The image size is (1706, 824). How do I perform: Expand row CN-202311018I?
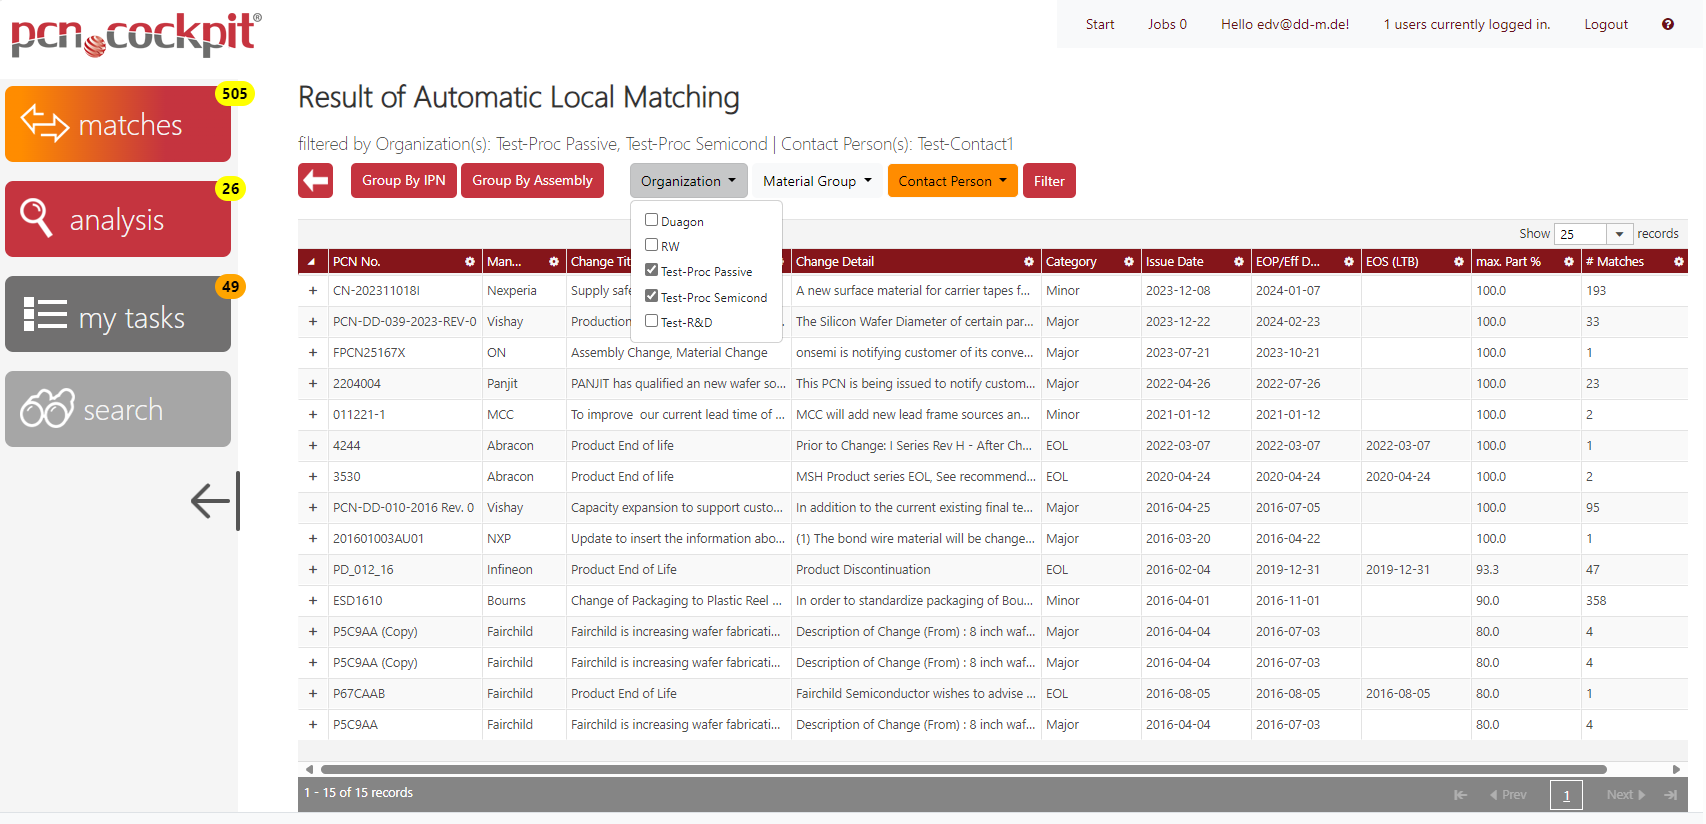tap(313, 291)
